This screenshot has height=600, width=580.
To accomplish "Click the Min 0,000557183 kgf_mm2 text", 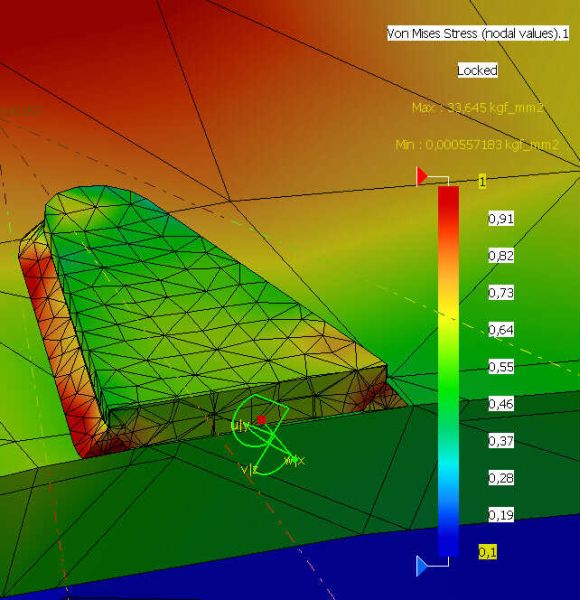I will click(x=477, y=145).
